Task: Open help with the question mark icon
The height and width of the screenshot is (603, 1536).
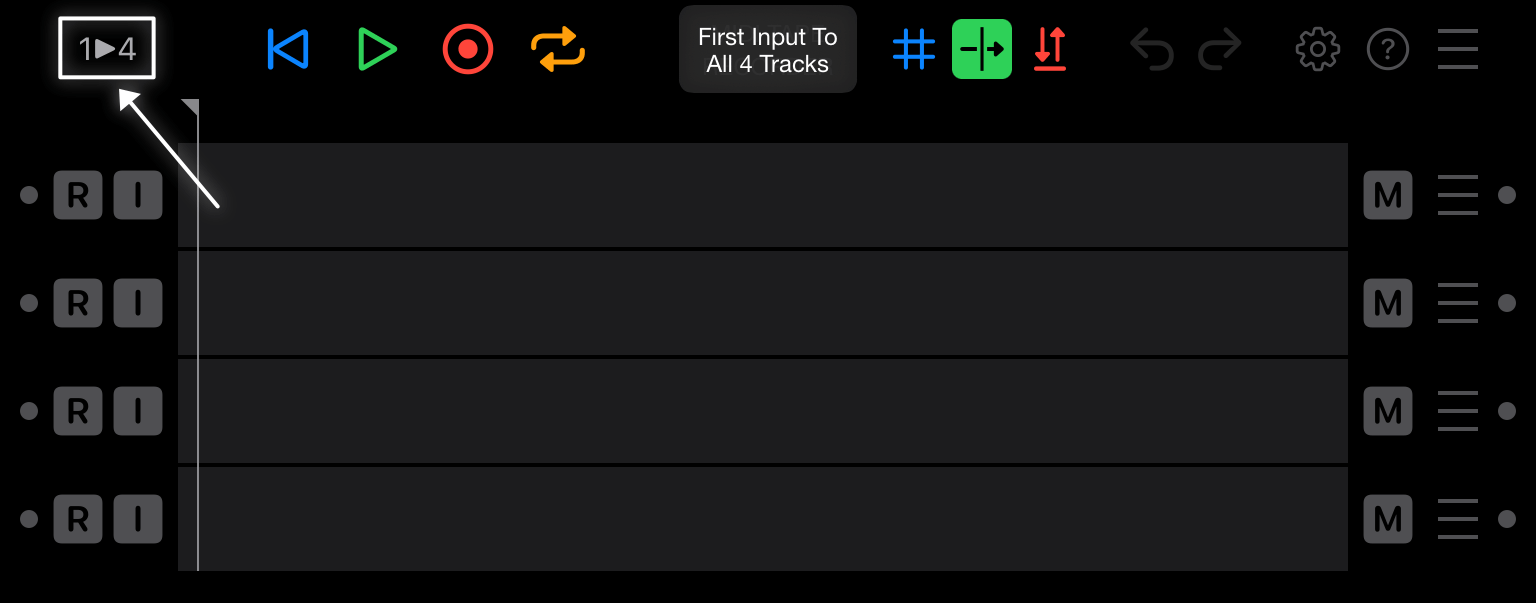Action: [x=1388, y=49]
